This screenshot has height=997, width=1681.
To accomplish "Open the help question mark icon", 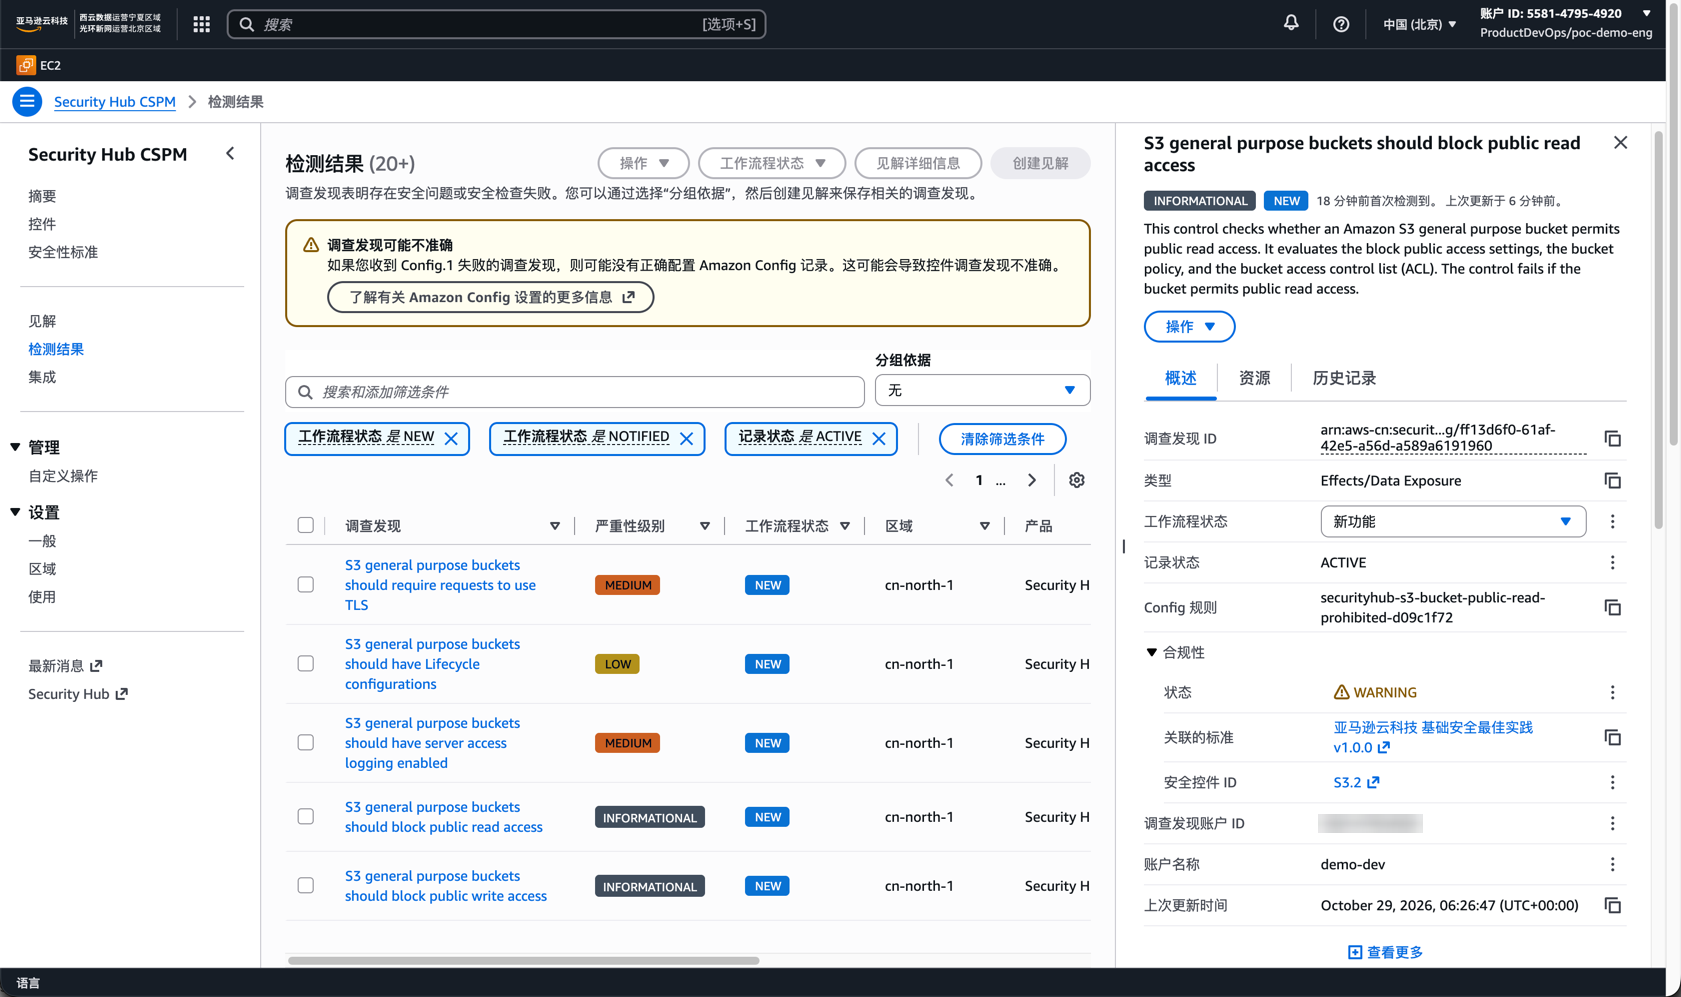I will coord(1341,24).
